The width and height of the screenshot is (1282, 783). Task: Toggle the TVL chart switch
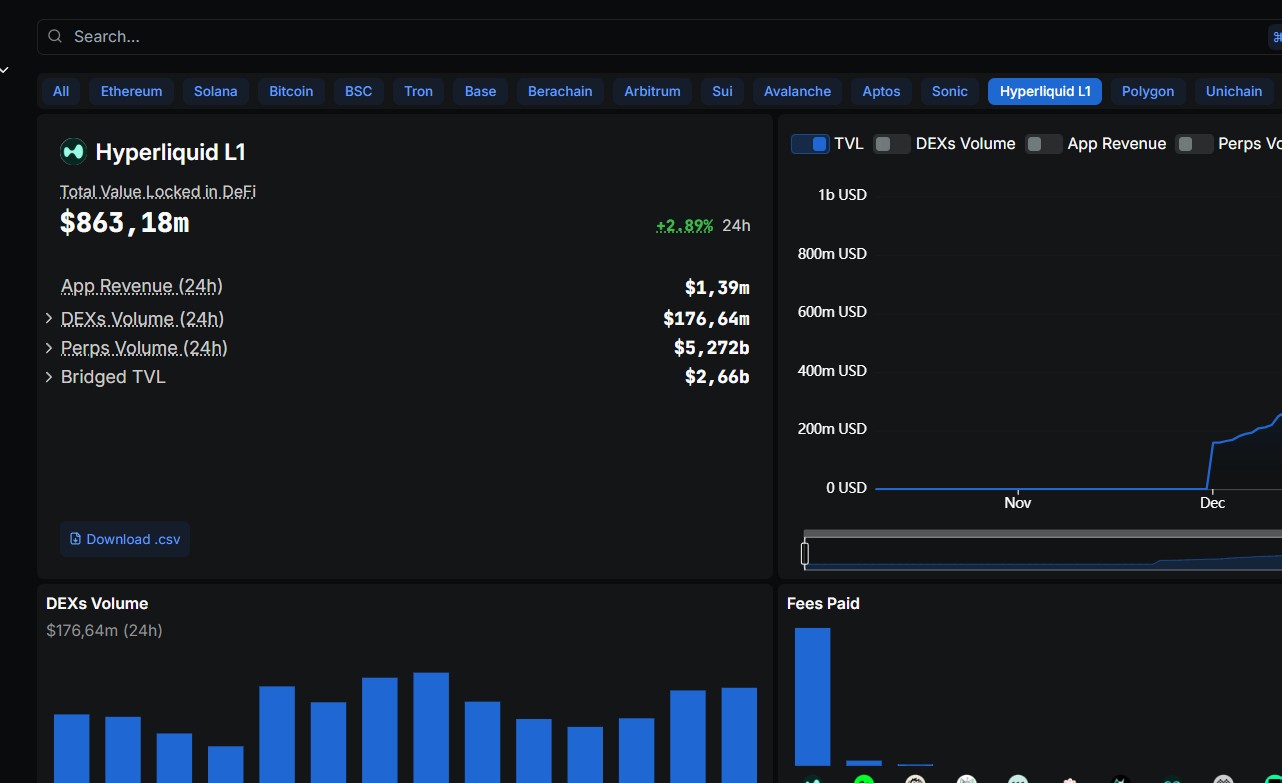[x=810, y=144]
